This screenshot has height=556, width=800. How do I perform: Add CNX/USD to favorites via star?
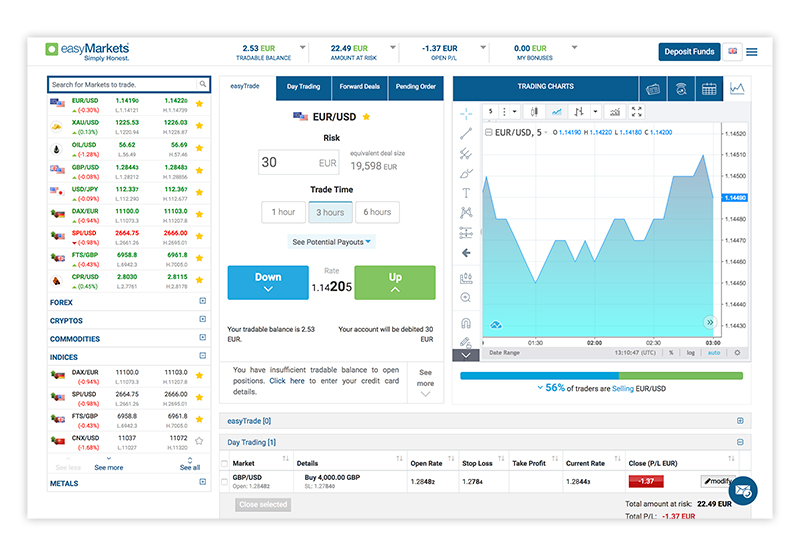[x=199, y=441]
